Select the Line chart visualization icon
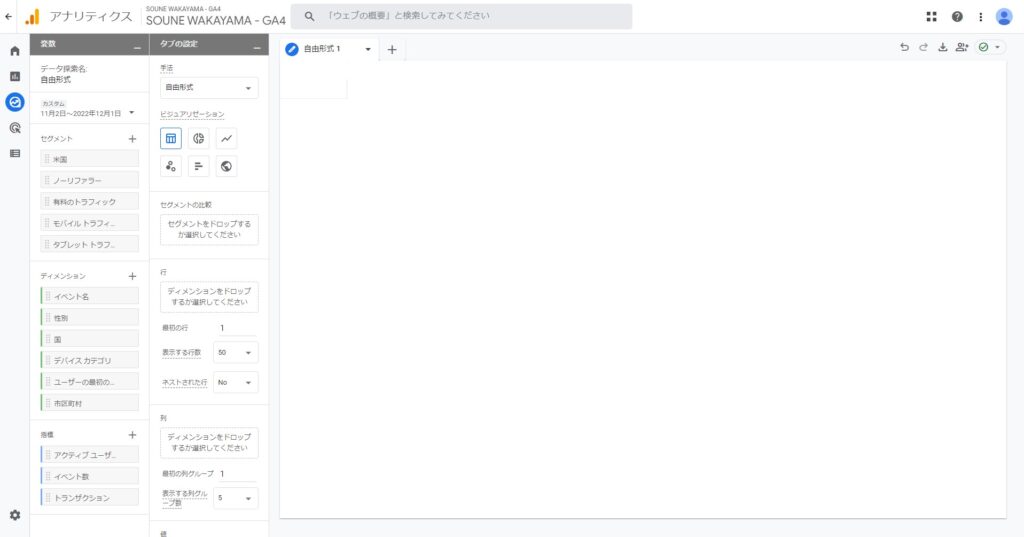The image size is (1024, 537). tap(226, 138)
